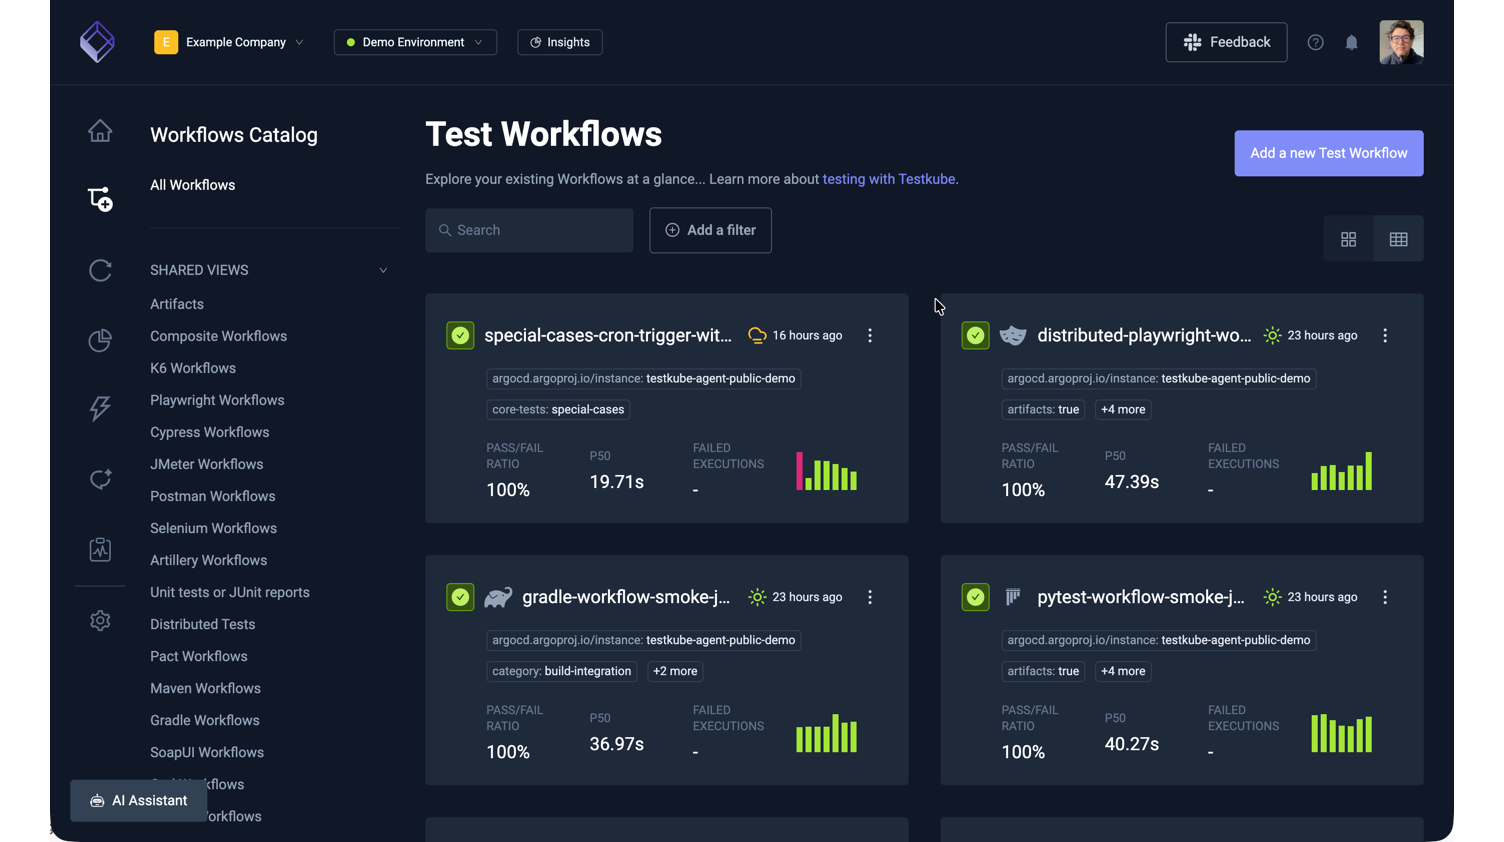1504x842 pixels.
Task: Click execution bar chart on special-cases-cron-trigger card
Action: [826, 471]
